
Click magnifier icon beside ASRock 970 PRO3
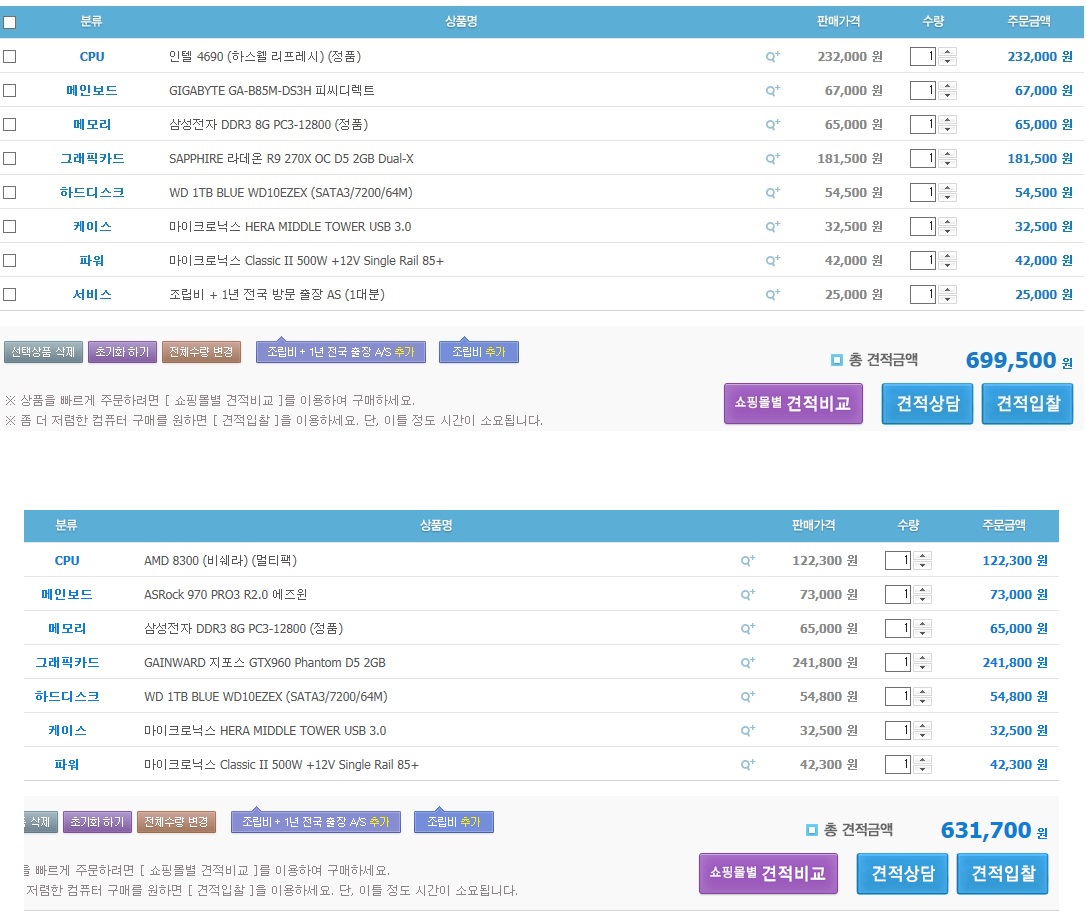747,595
